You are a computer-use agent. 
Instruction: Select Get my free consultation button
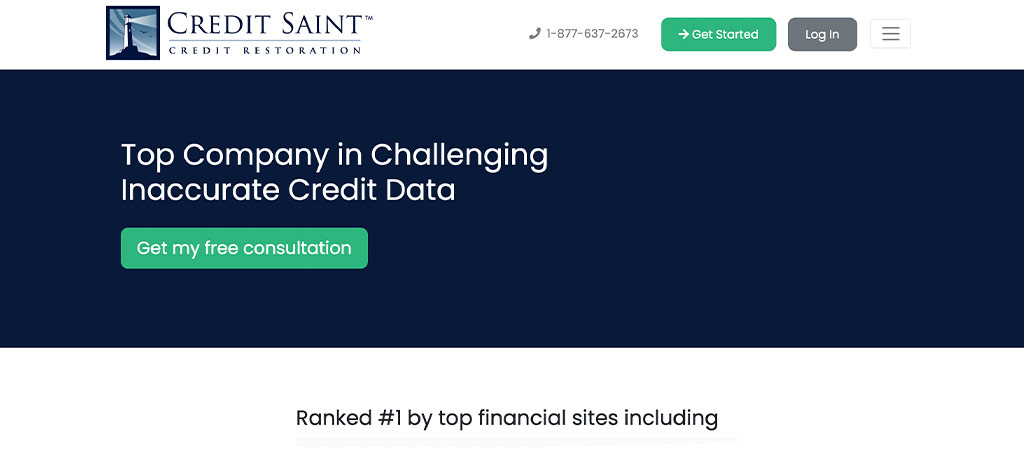coord(244,248)
